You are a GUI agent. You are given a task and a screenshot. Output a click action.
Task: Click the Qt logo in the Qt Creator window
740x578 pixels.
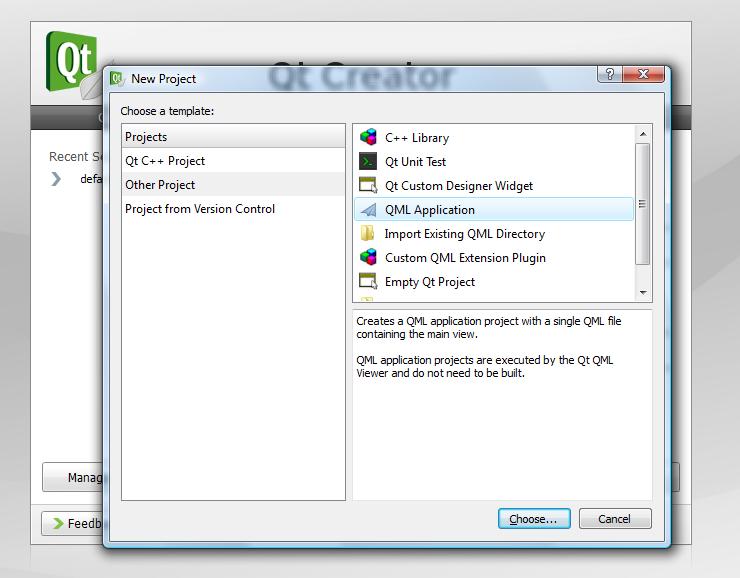72,61
